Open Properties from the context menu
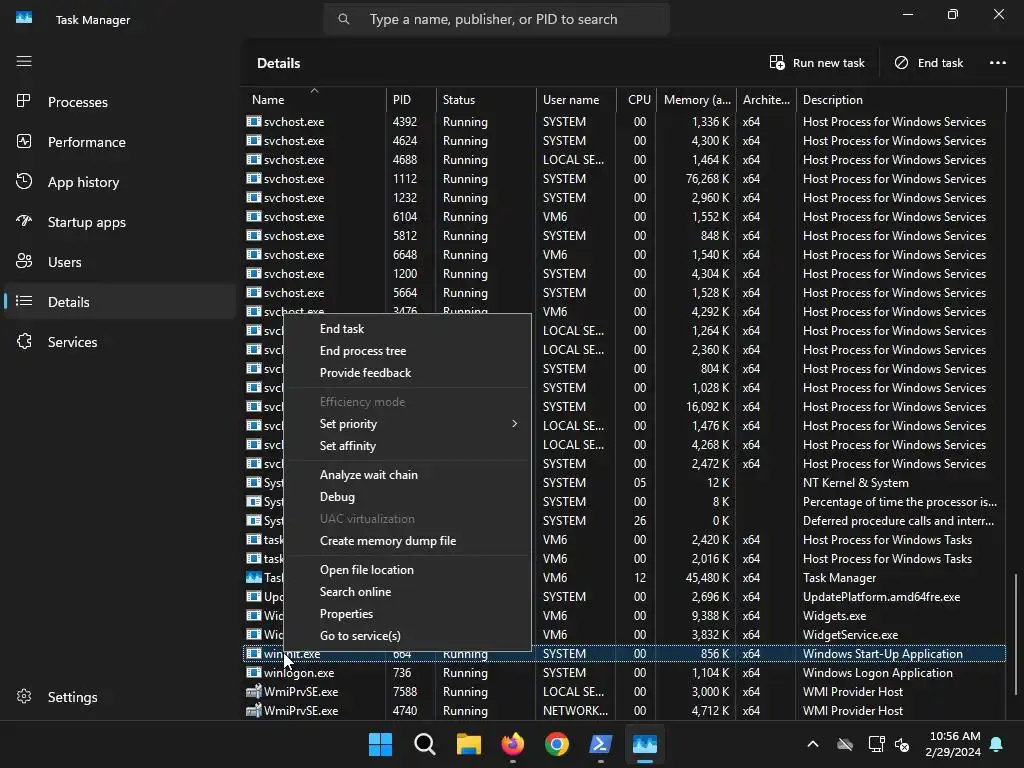Image resolution: width=1024 pixels, height=768 pixels. pyautogui.click(x=408, y=614)
